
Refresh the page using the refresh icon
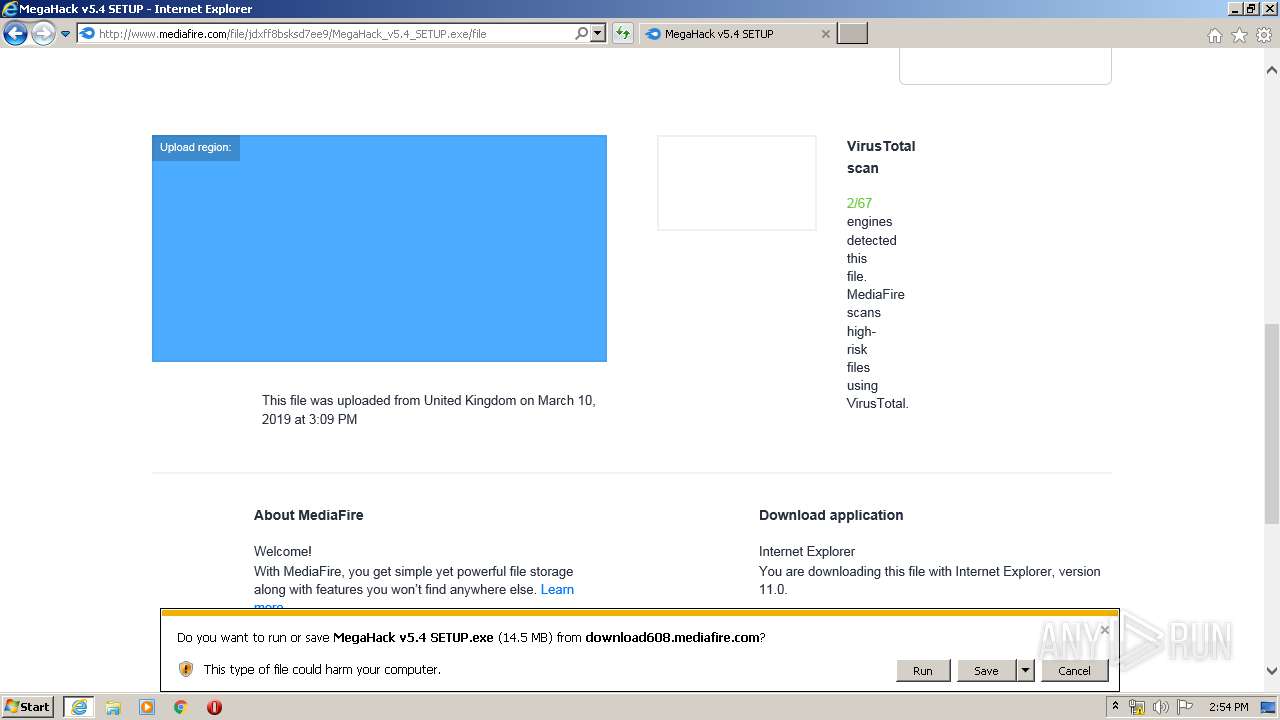pos(623,34)
